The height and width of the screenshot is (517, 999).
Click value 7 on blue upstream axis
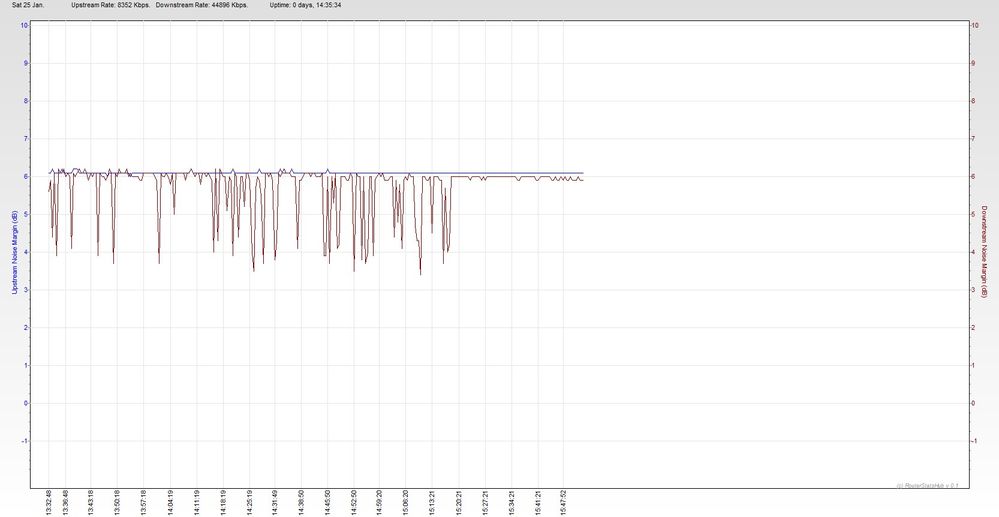coord(26,139)
